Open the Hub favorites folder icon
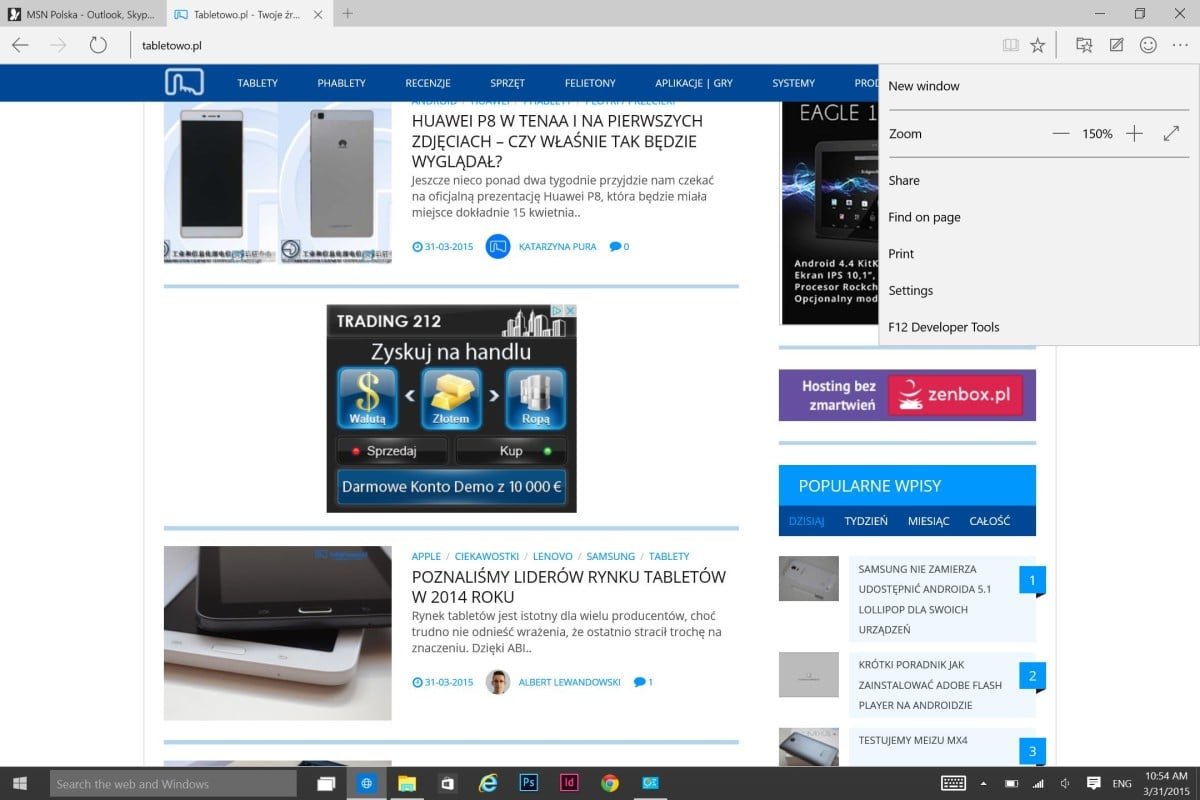This screenshot has width=1200, height=800. [x=1084, y=45]
